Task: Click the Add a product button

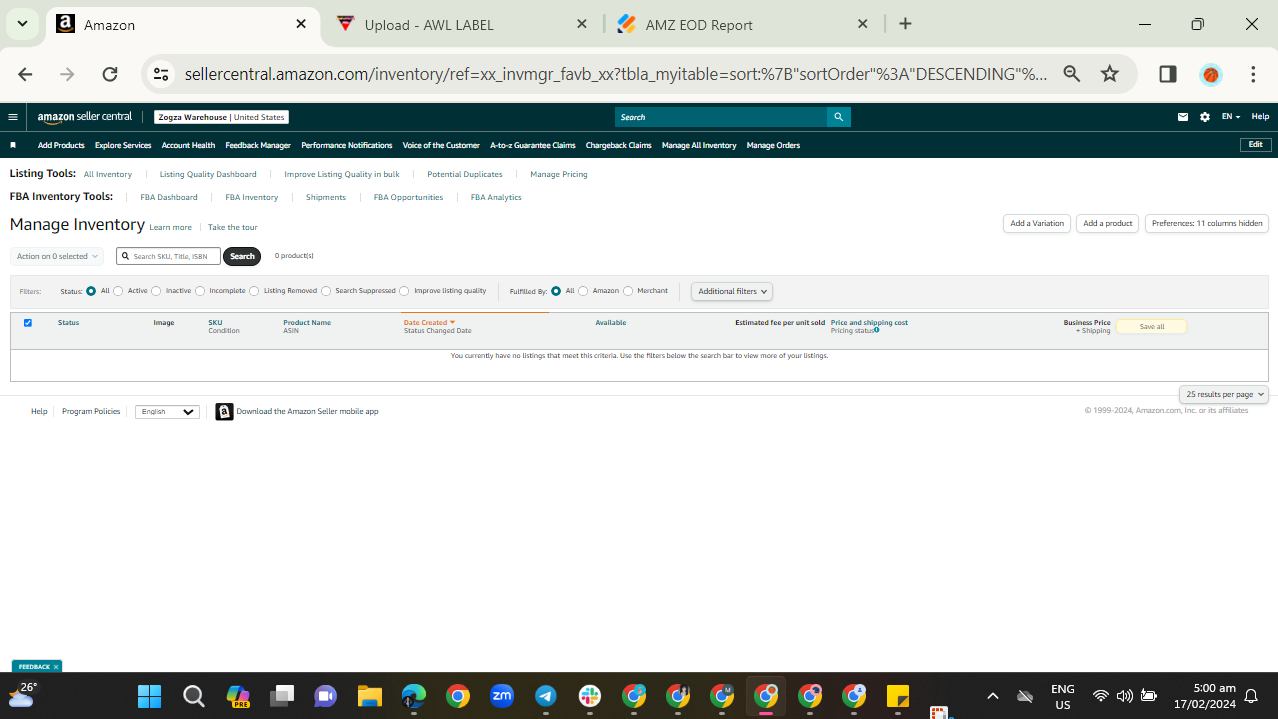Action: [1108, 223]
